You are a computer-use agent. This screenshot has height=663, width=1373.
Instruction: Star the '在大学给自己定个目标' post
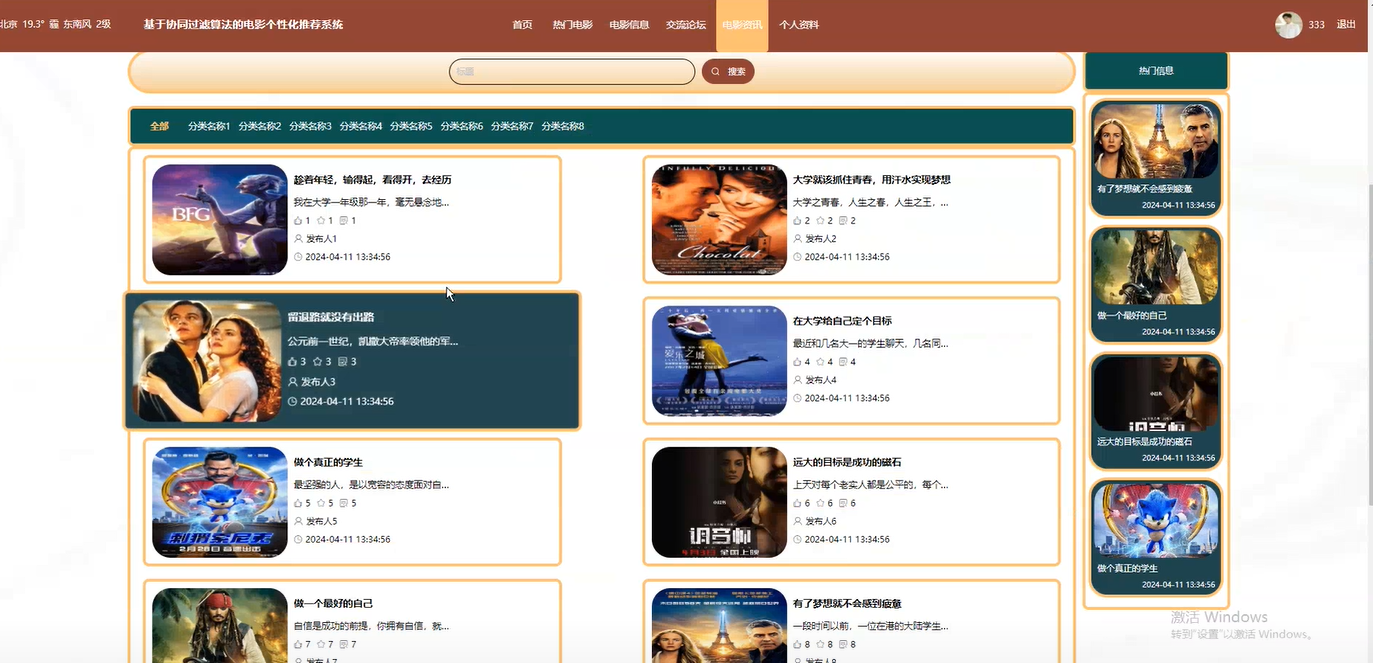(820, 362)
